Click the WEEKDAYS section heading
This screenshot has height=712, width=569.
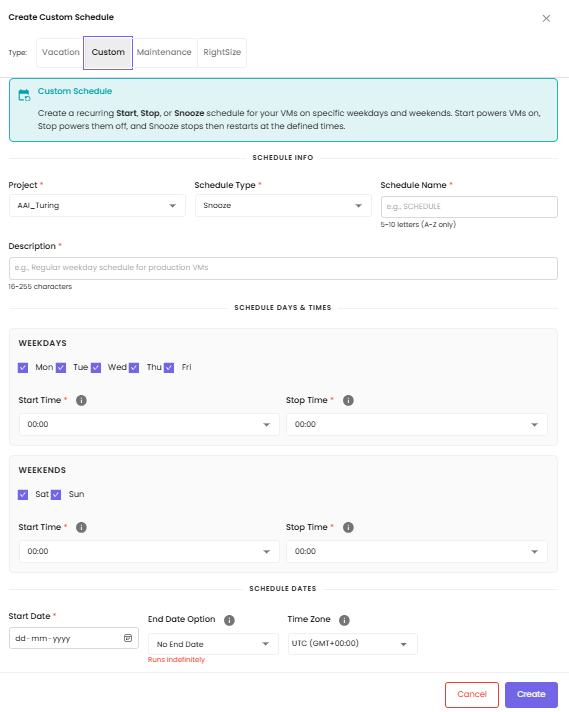click(42, 343)
